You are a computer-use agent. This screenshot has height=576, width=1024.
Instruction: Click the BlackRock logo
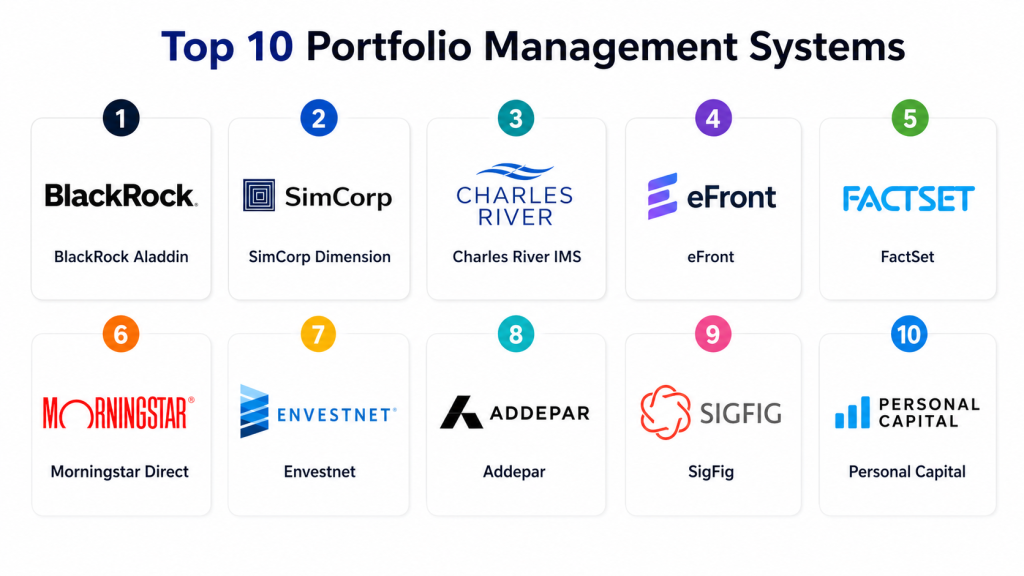pyautogui.click(x=120, y=196)
